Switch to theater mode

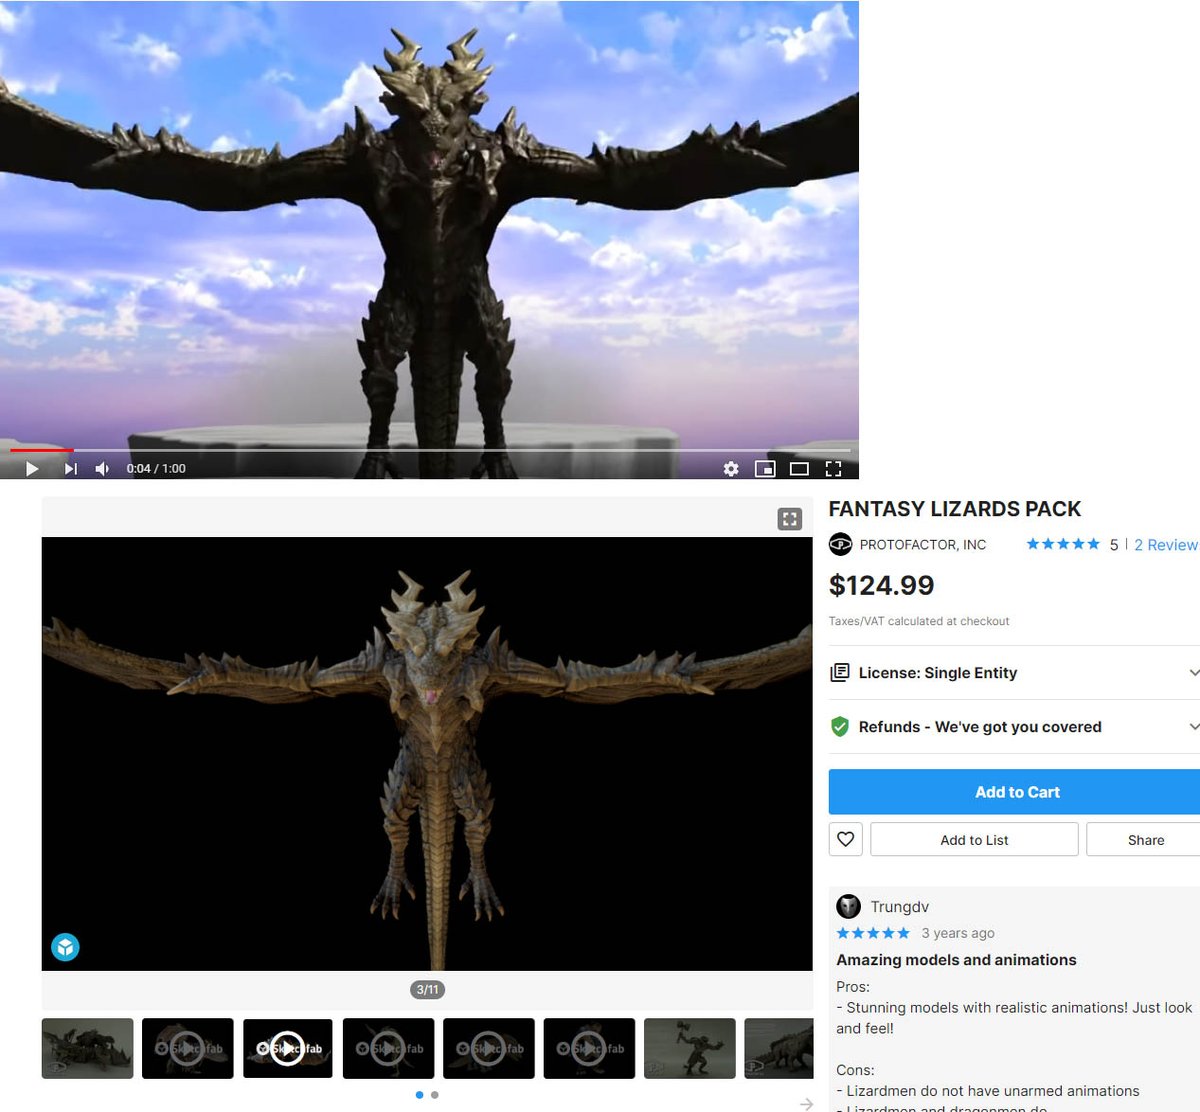[x=799, y=468]
